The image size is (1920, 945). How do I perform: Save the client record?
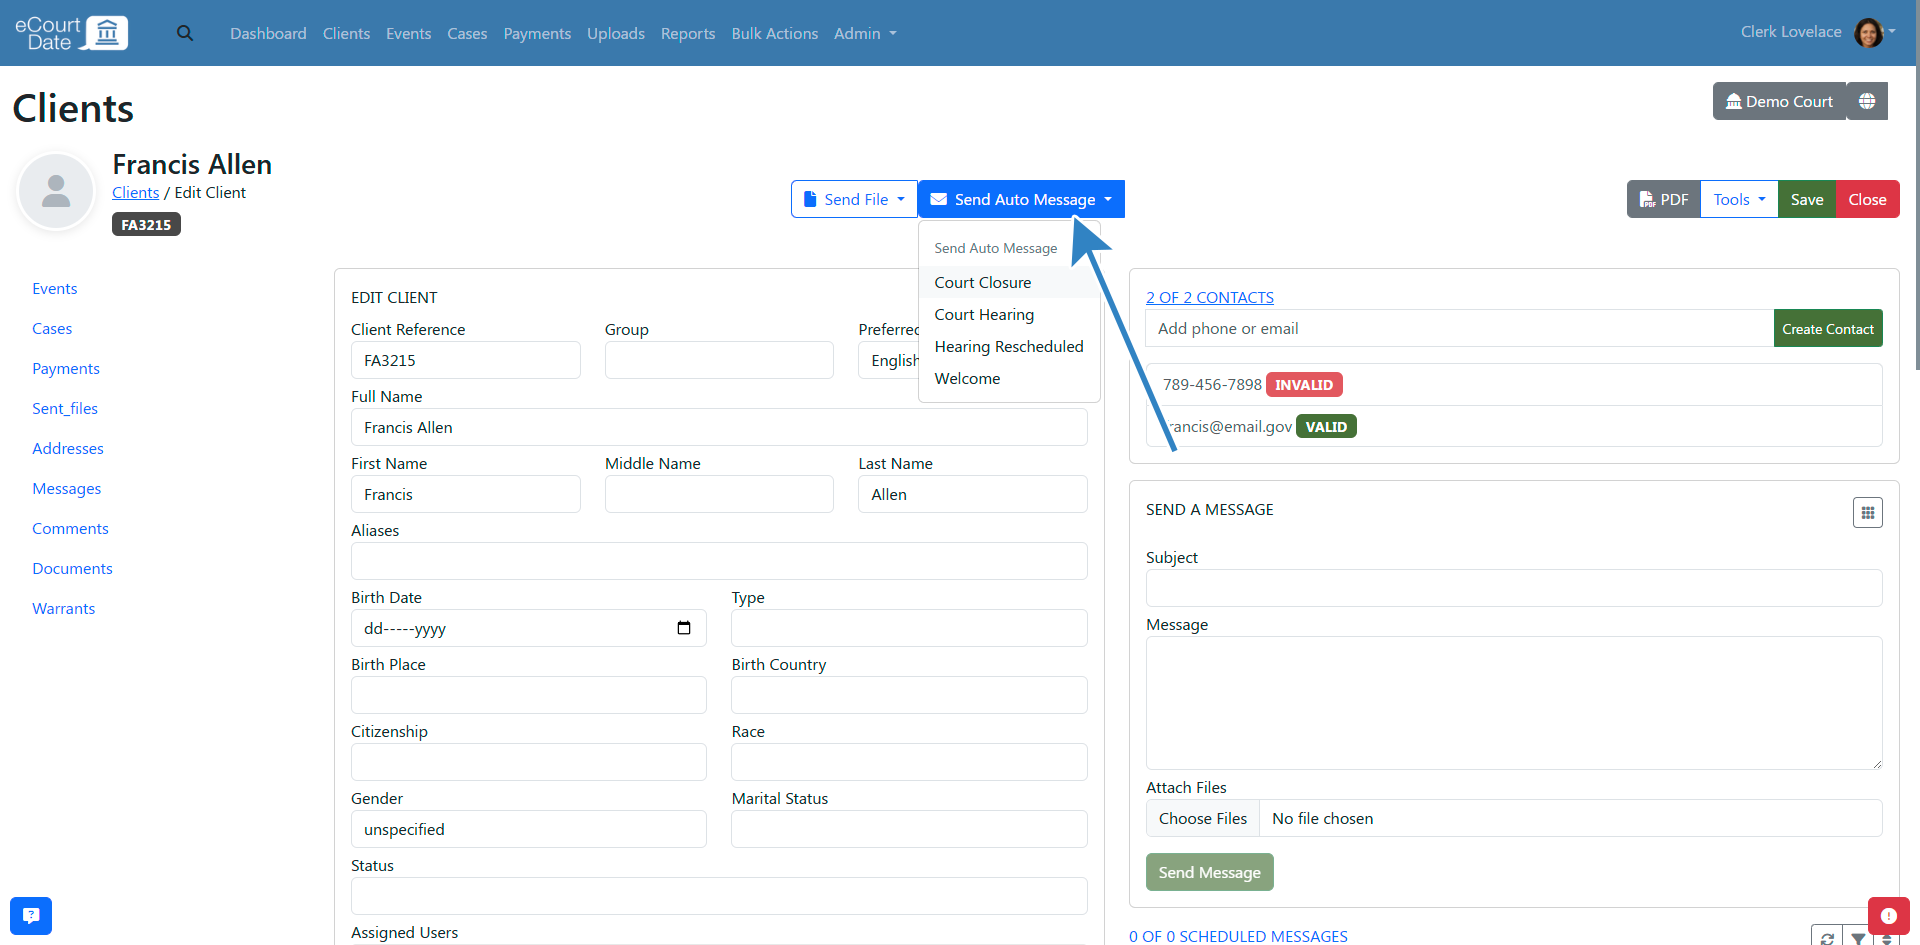(x=1807, y=199)
